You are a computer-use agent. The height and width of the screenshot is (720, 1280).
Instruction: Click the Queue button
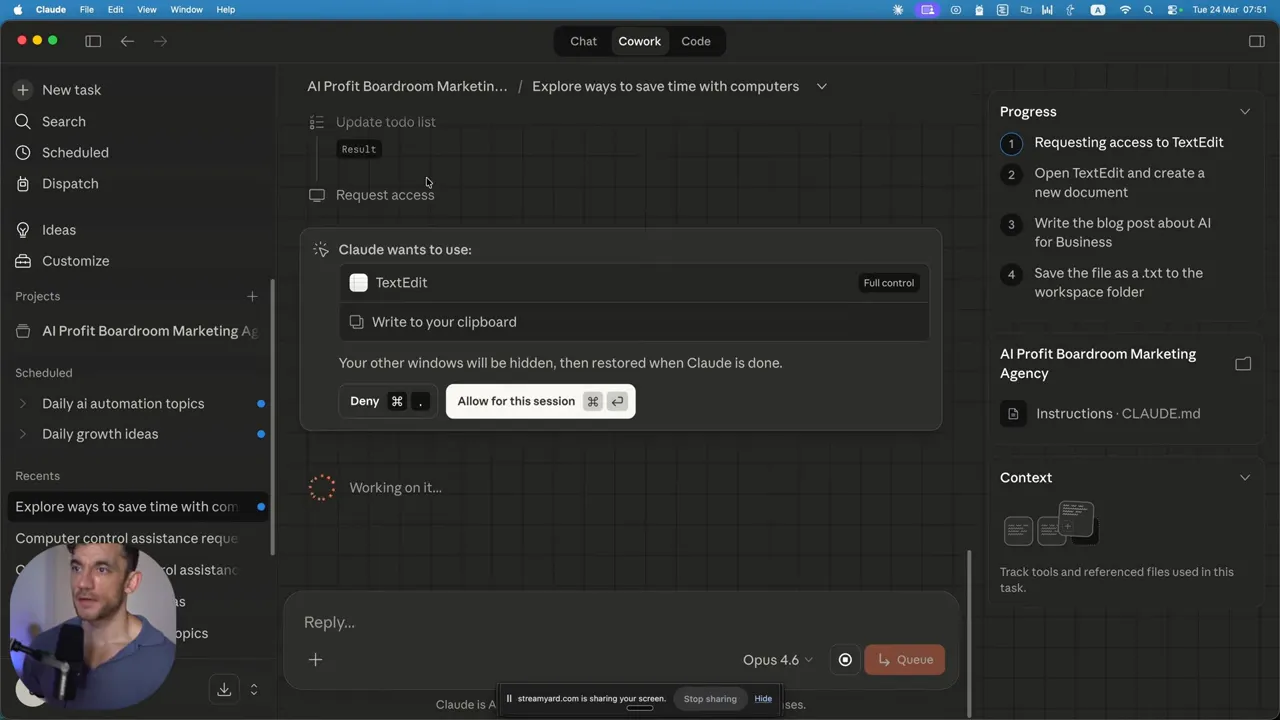(904, 660)
